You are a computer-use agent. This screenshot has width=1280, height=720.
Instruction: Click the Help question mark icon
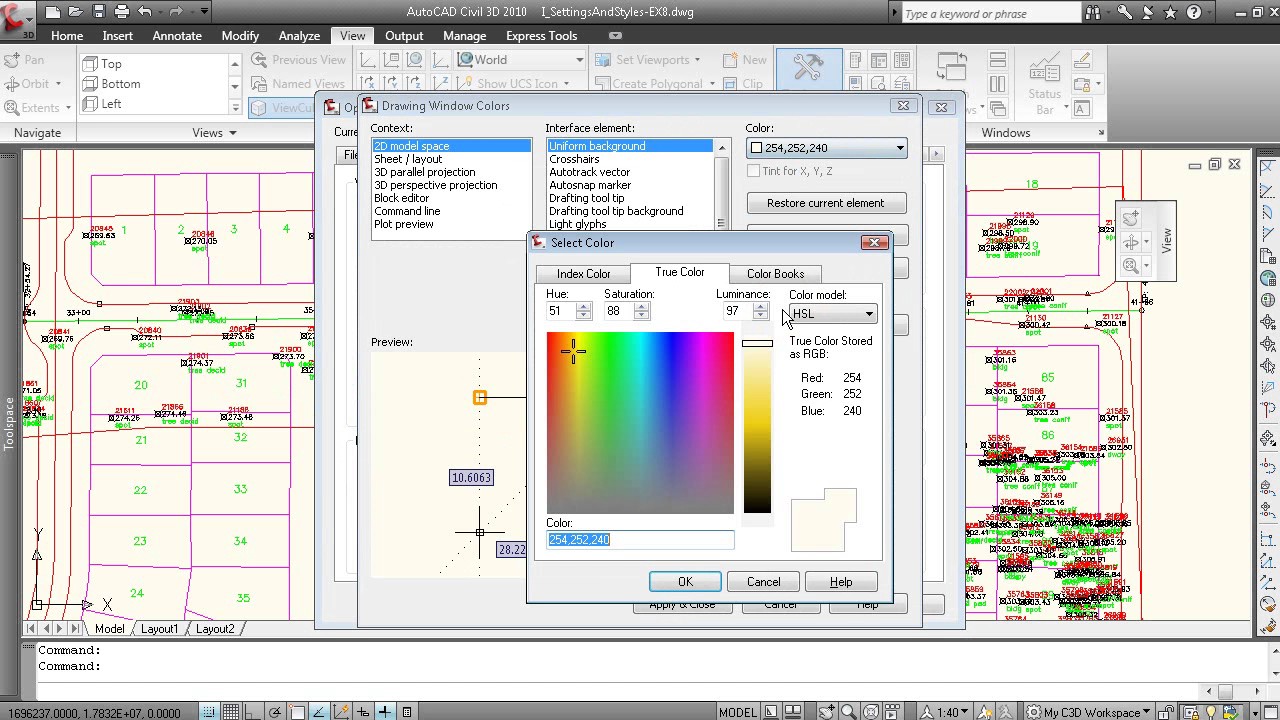pos(1195,13)
